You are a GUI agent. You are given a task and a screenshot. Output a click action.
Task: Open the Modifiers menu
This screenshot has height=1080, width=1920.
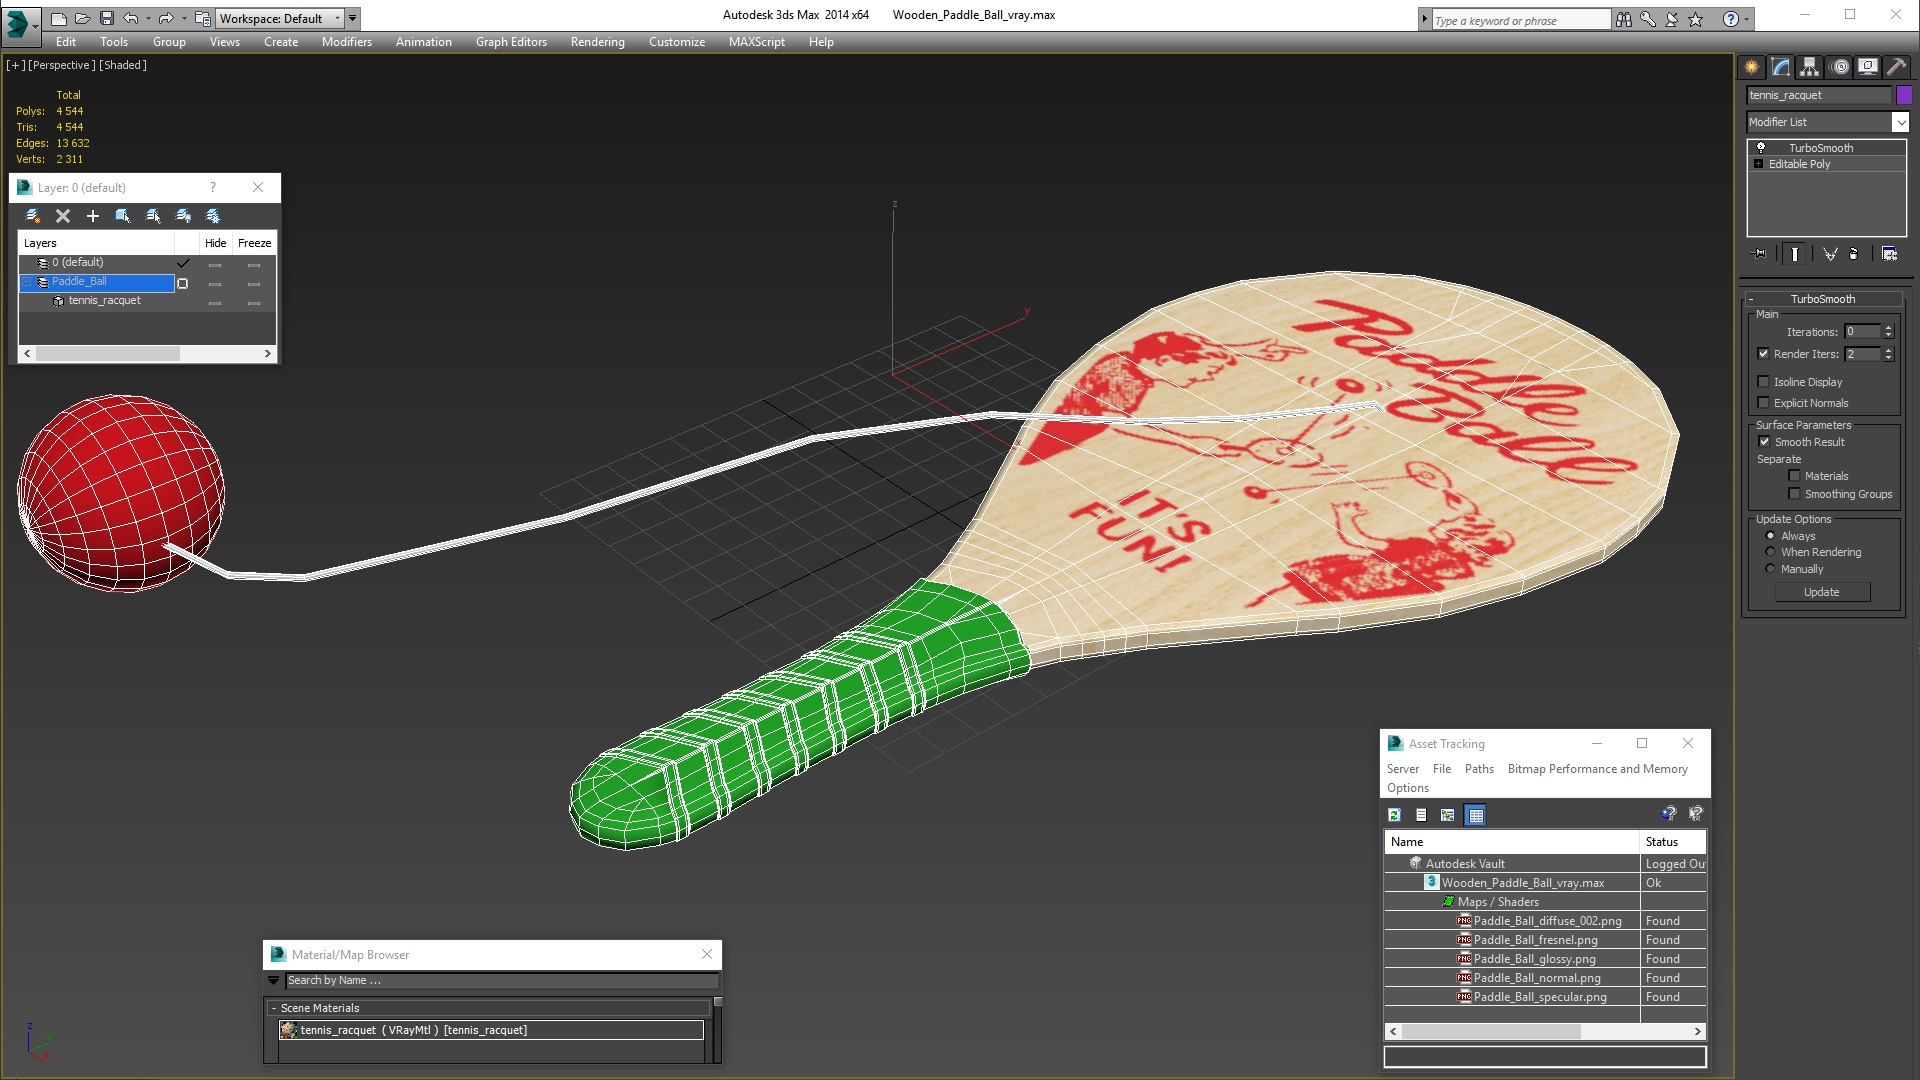click(347, 42)
